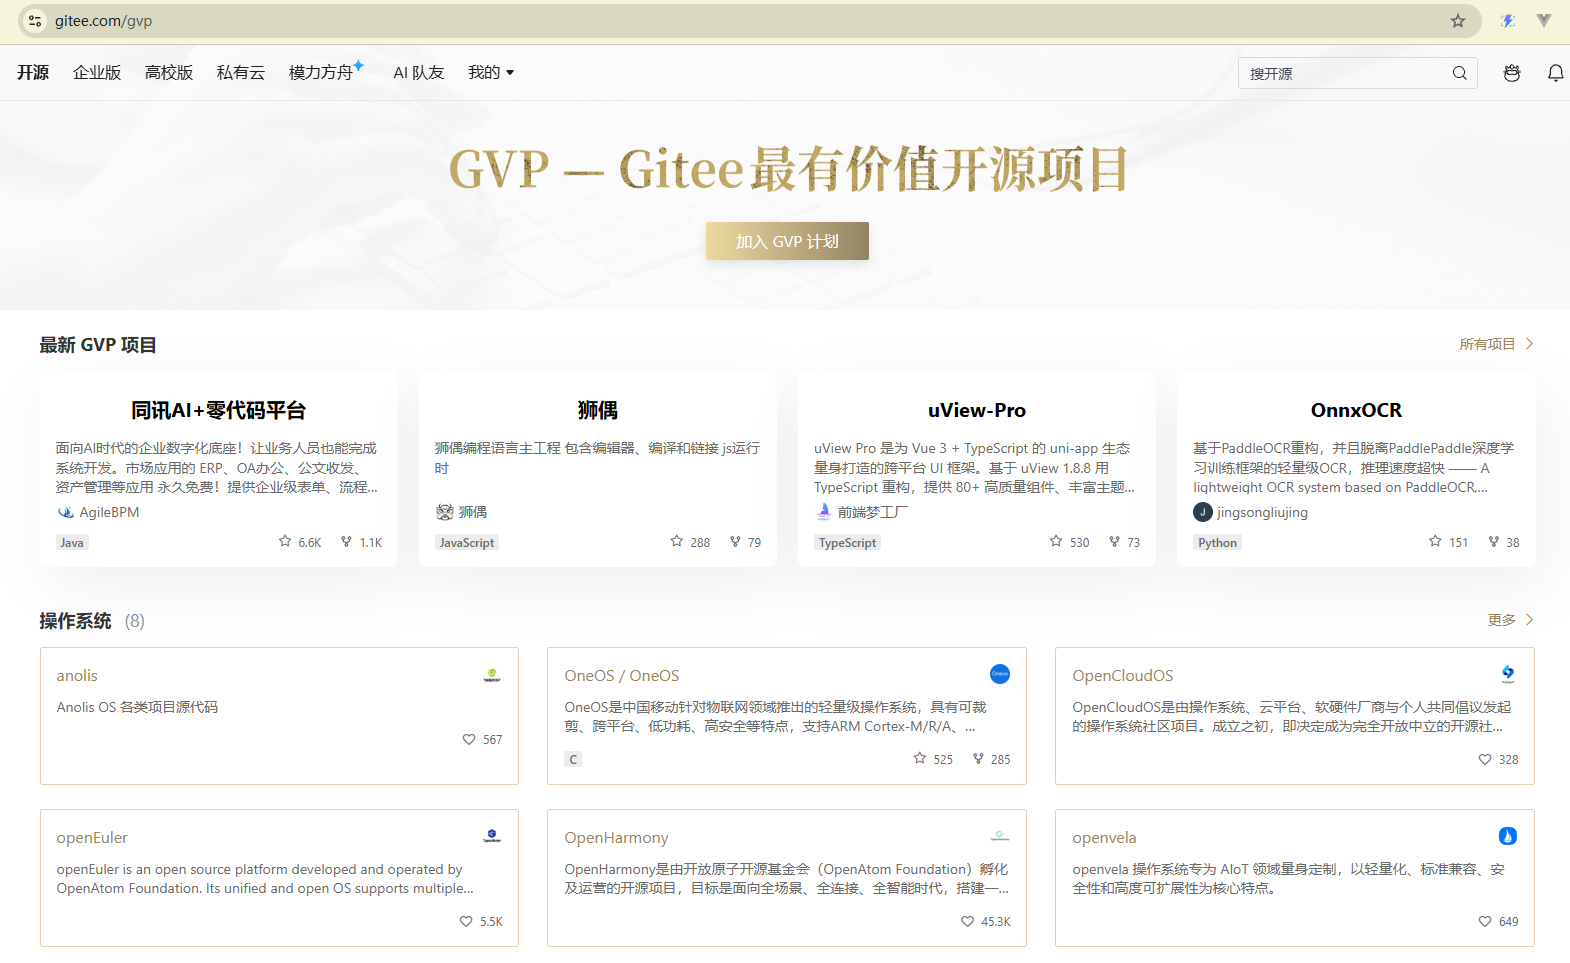Click the anolis organization logo

click(492, 675)
